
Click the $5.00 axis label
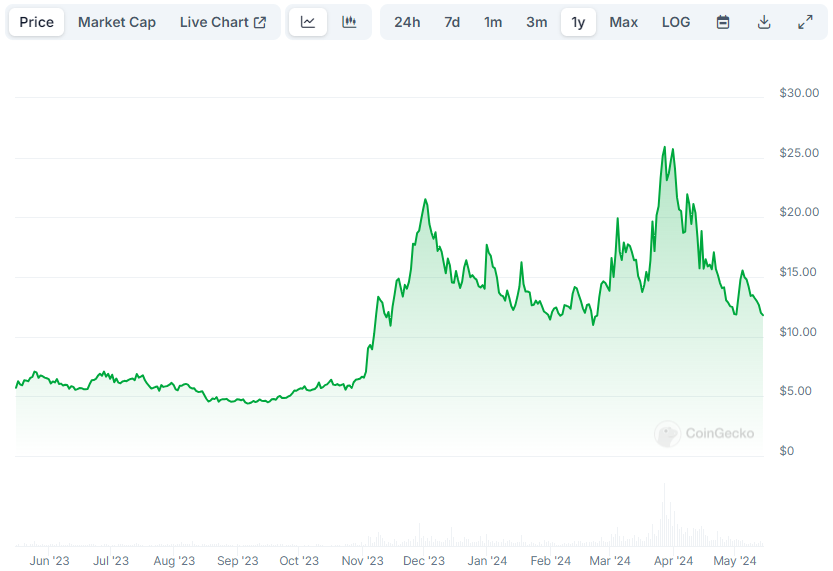pyautogui.click(x=795, y=391)
